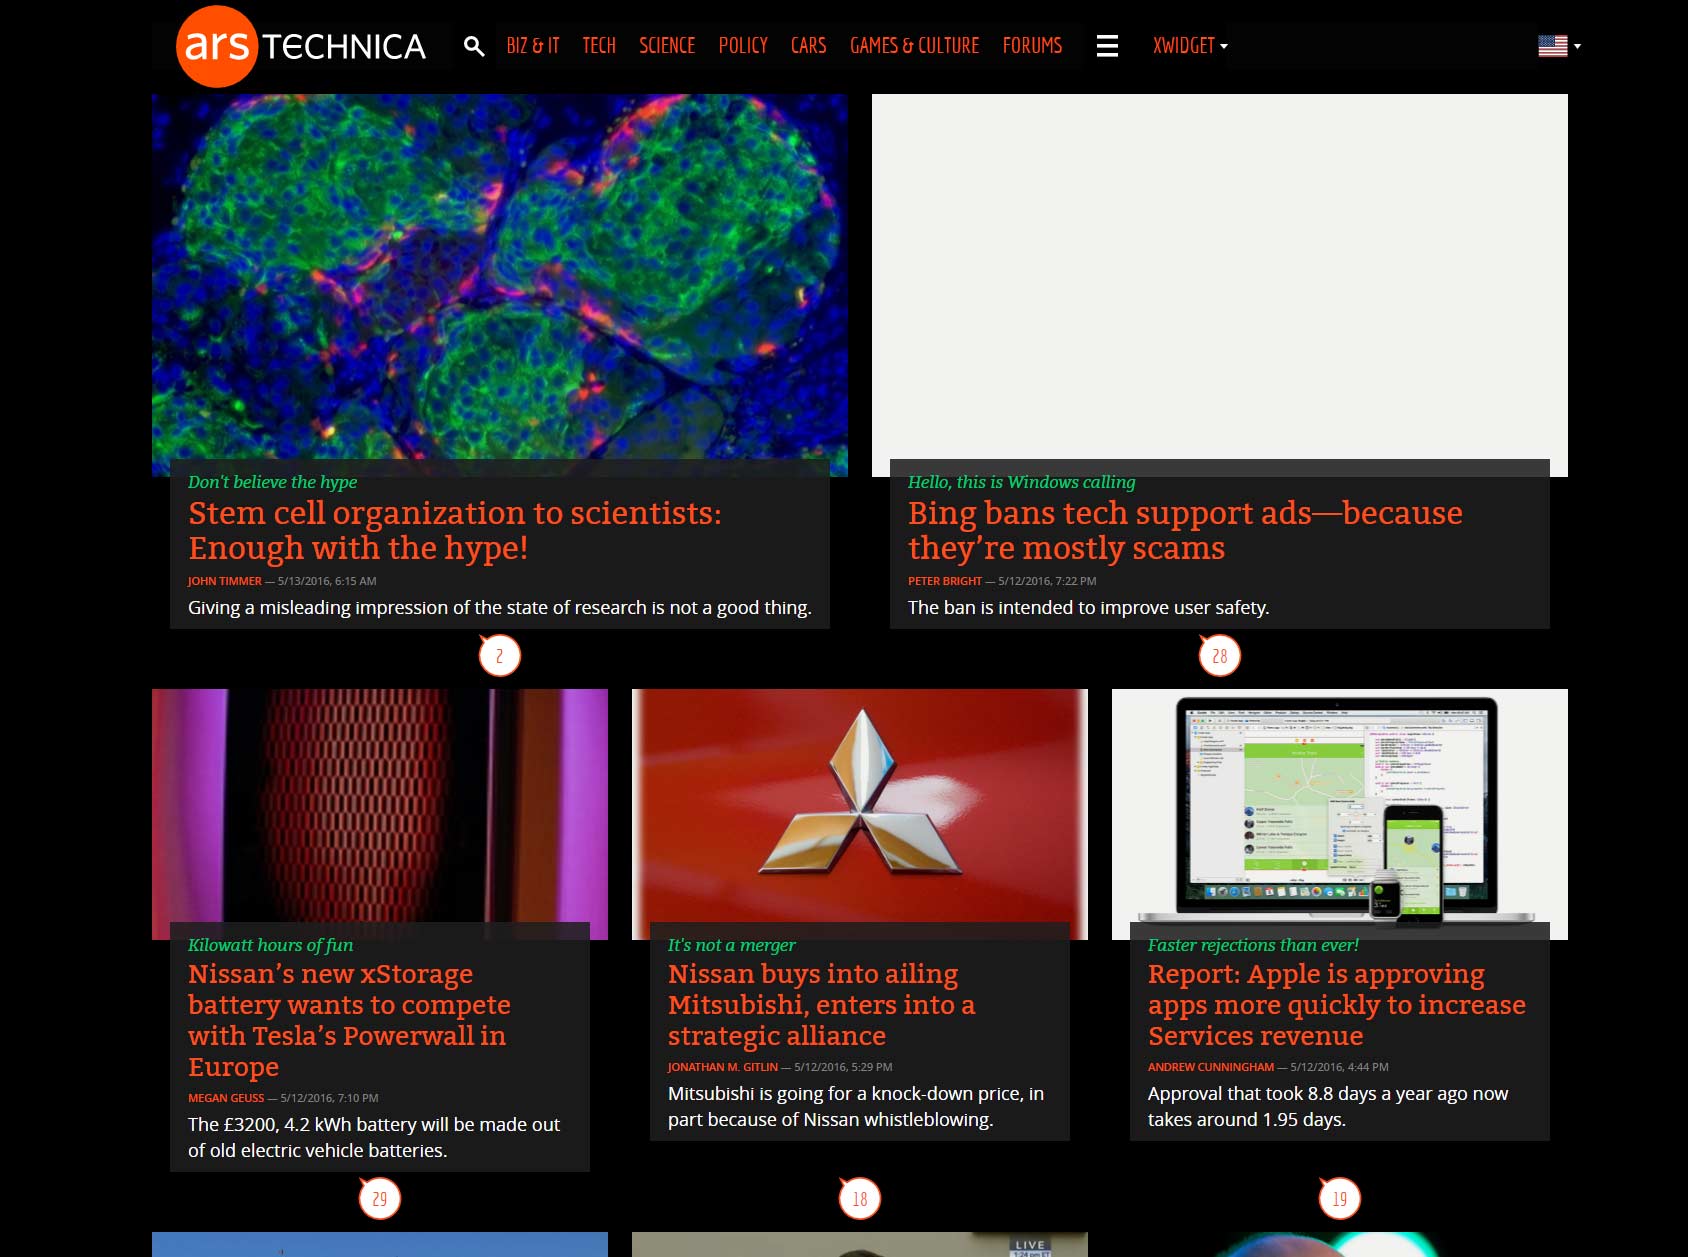1688x1257 pixels.
Task: Click the comment bubble showing 2
Action: pyautogui.click(x=499, y=655)
